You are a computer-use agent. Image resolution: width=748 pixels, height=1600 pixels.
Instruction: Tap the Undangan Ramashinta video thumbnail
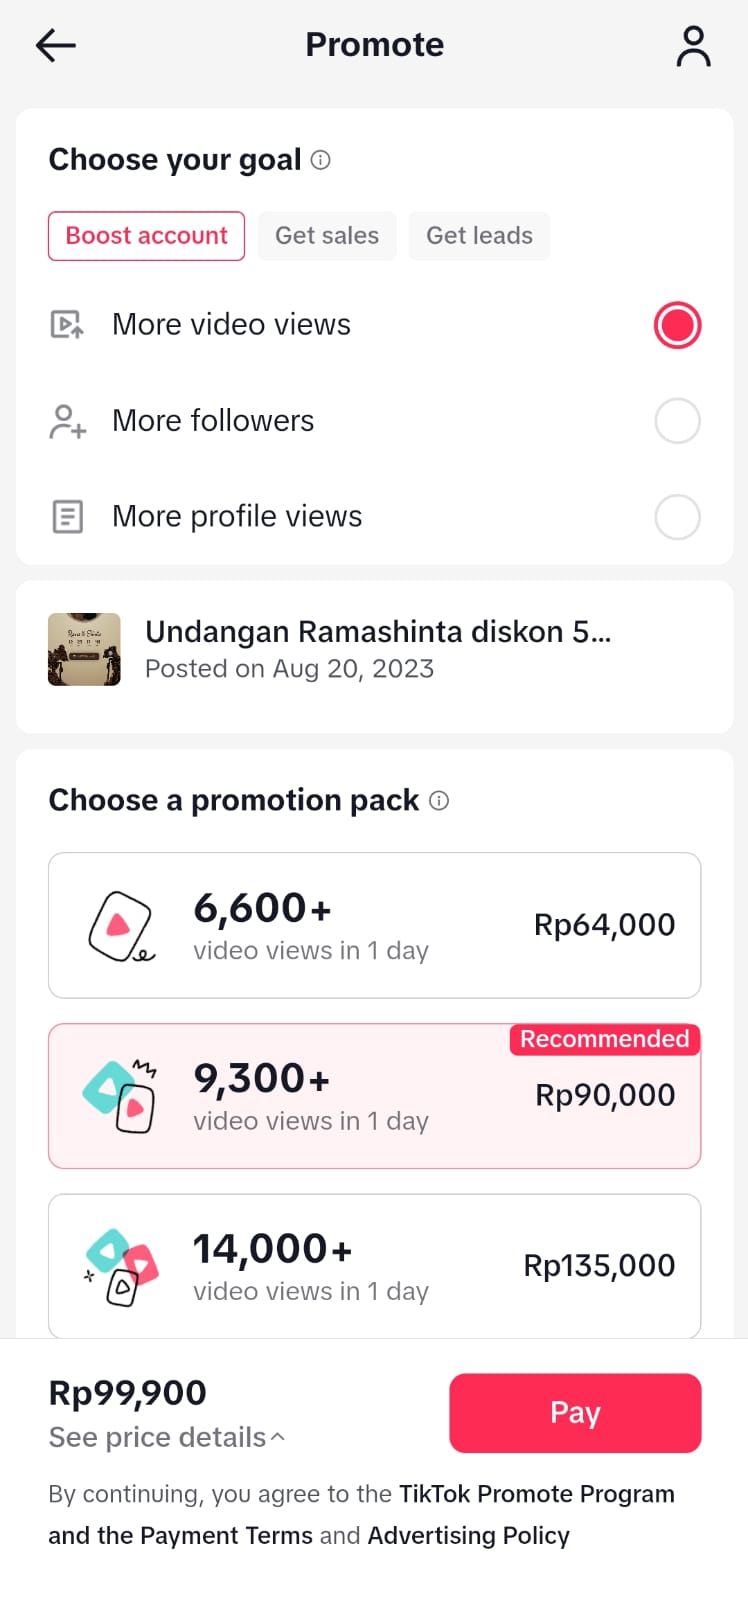(x=84, y=649)
